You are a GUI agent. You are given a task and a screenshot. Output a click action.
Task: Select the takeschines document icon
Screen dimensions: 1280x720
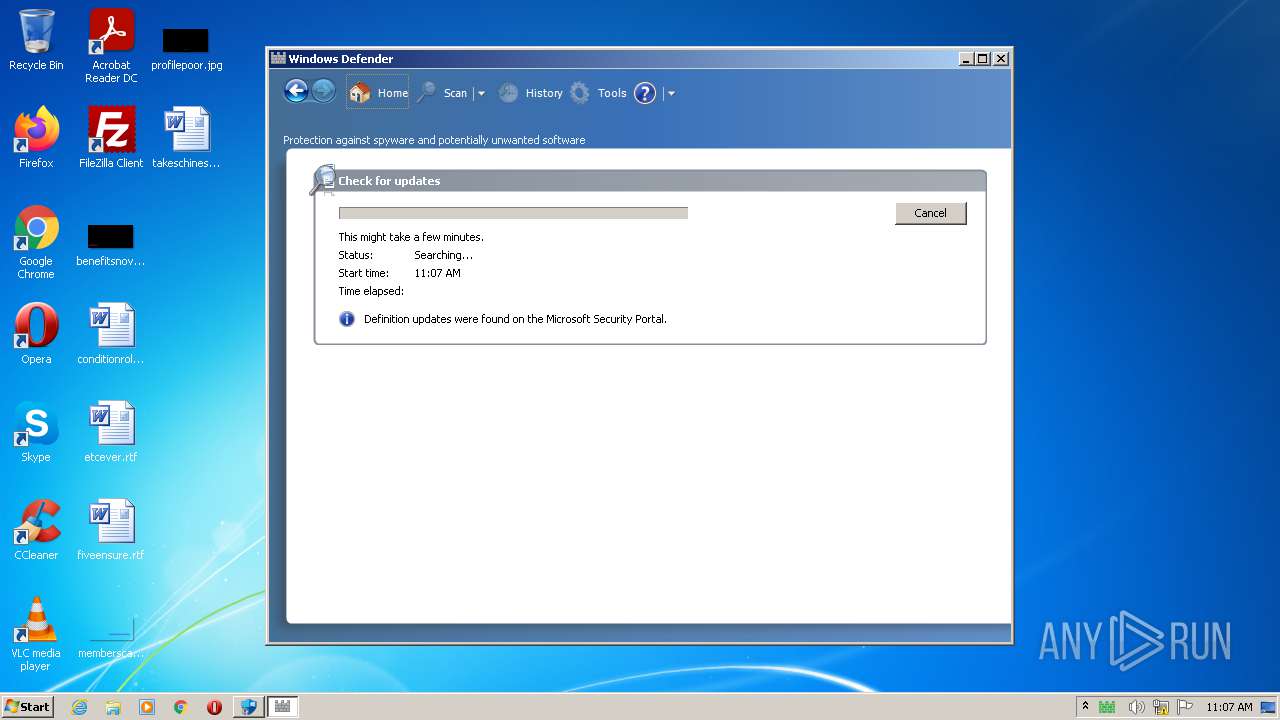tap(186, 138)
